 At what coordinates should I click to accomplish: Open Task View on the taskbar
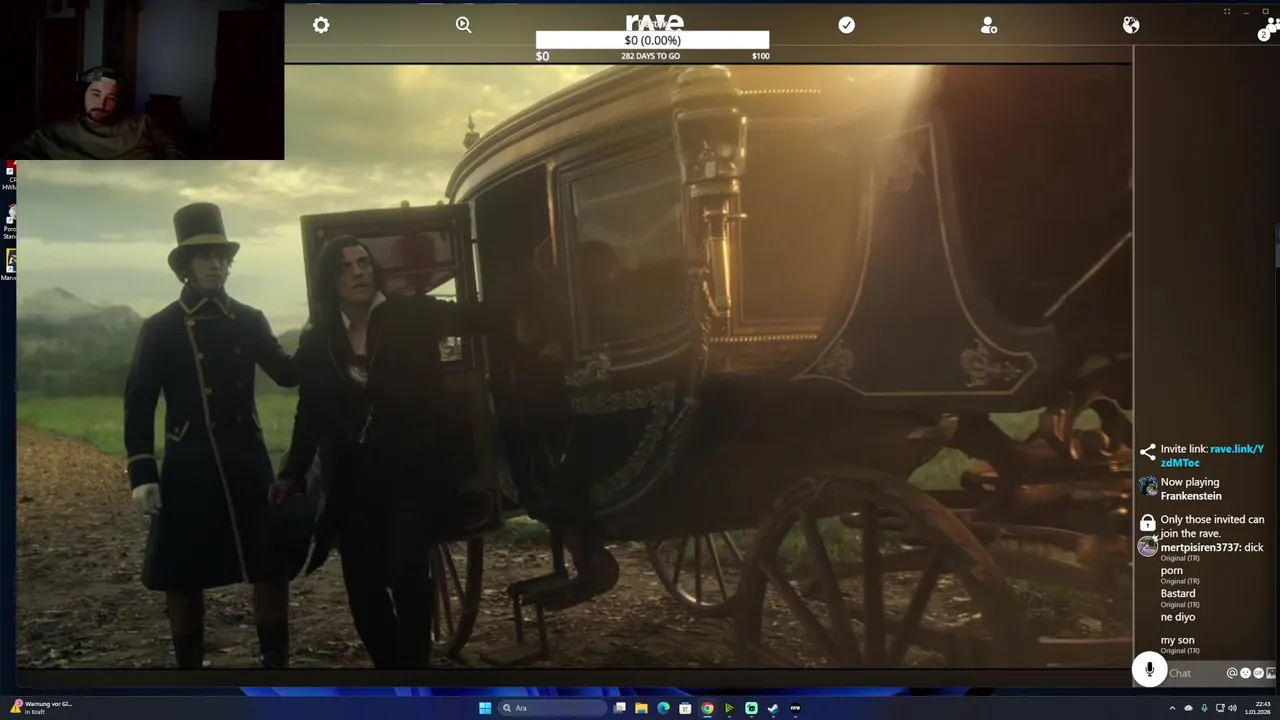tap(620, 708)
